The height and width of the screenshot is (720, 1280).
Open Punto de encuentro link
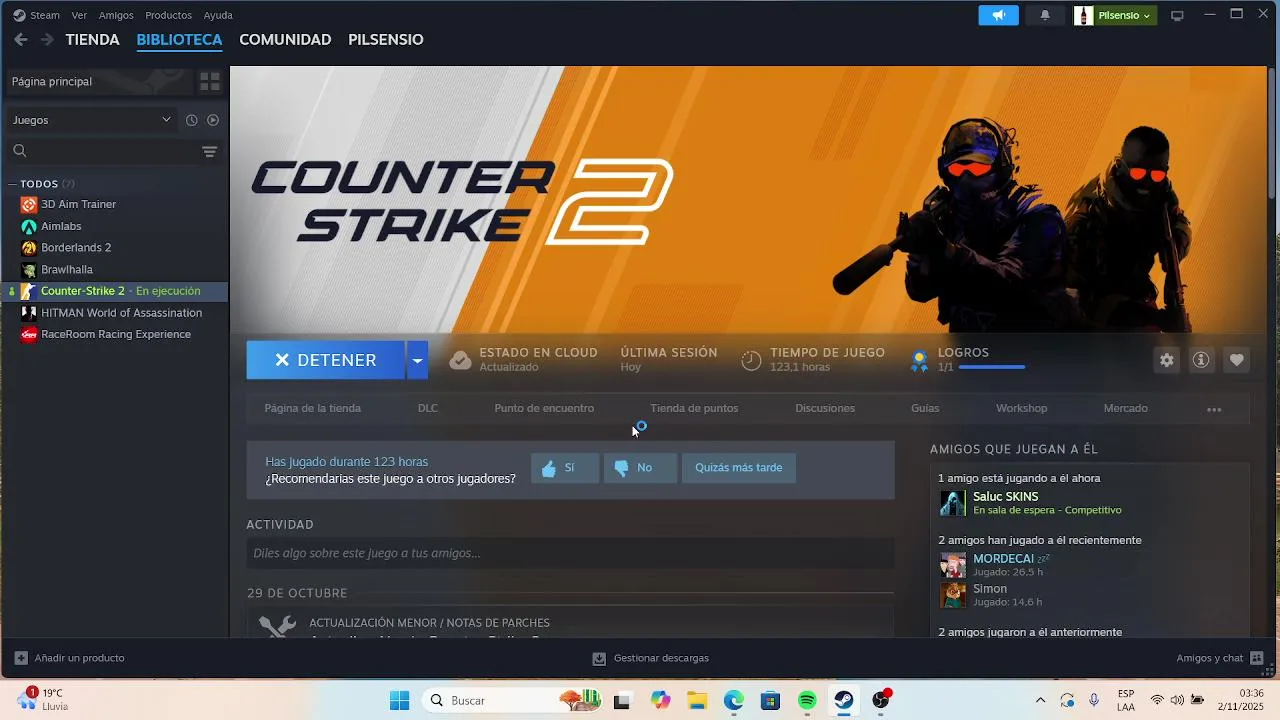click(x=544, y=408)
